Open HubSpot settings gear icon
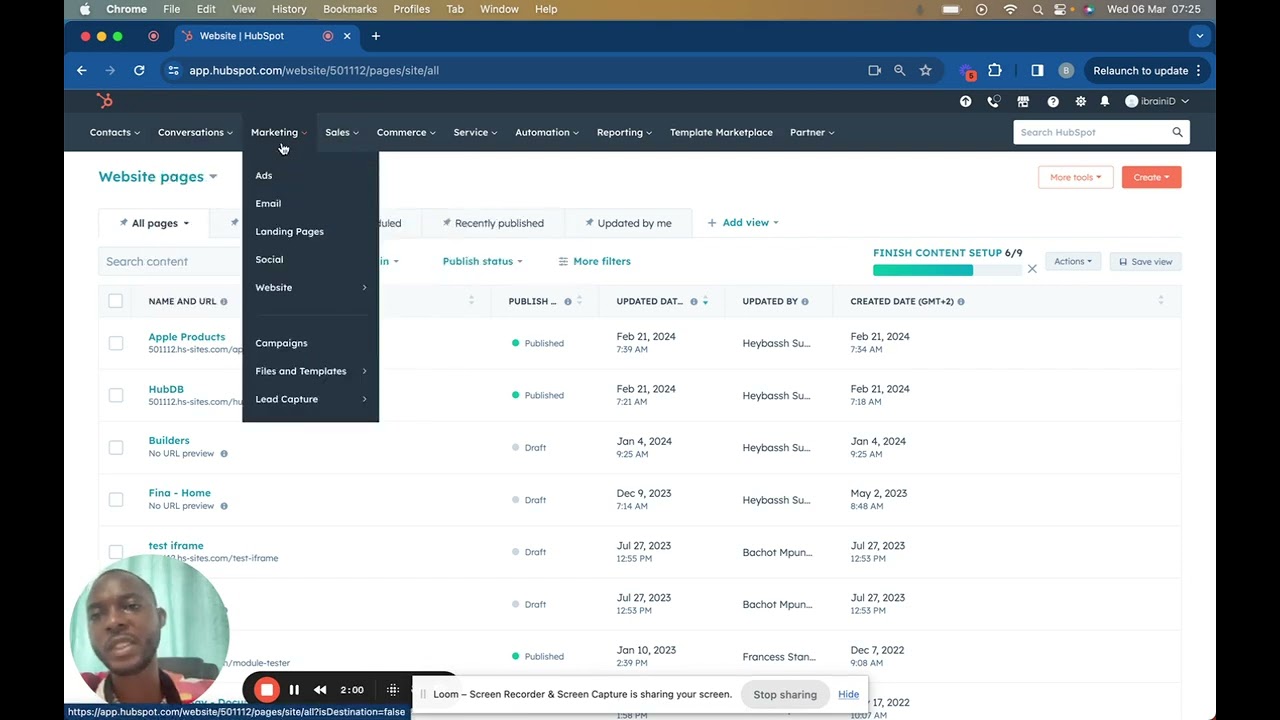 1081,101
